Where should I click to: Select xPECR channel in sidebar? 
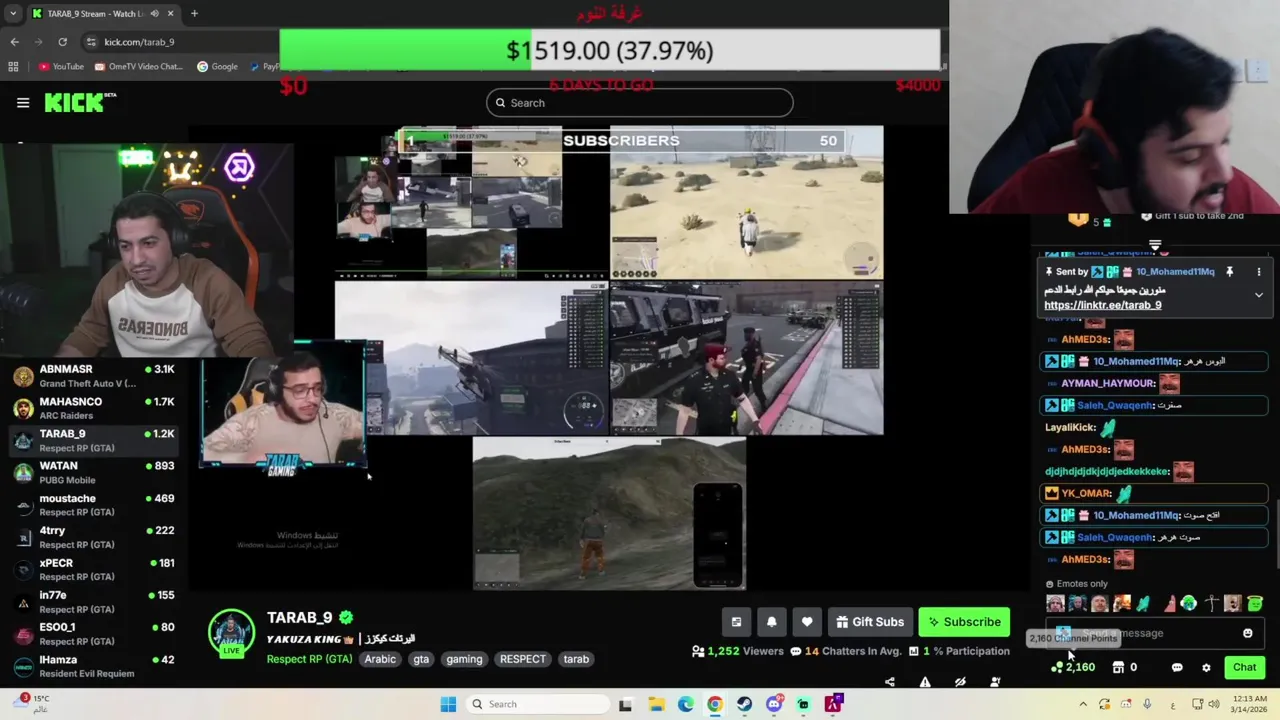[94, 570]
